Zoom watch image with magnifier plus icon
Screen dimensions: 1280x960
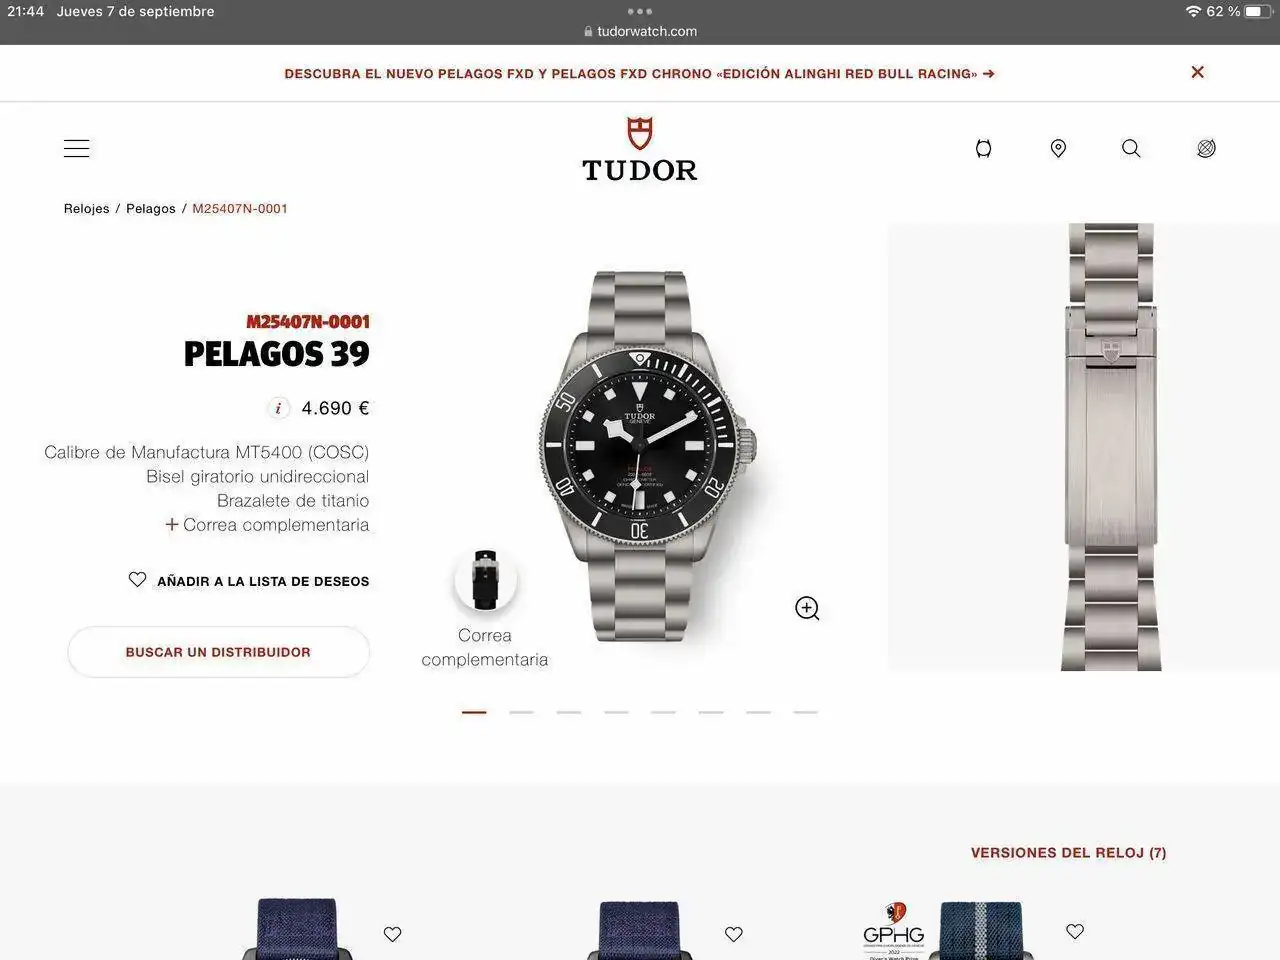click(x=807, y=608)
